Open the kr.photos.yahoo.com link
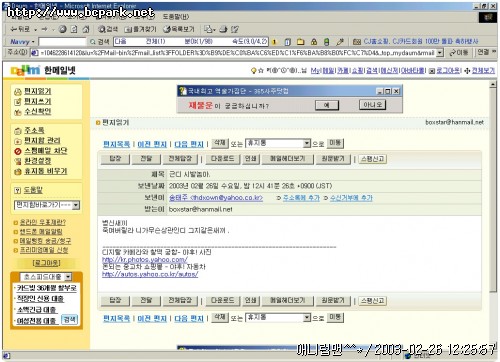The image size is (500, 362). coord(145,259)
